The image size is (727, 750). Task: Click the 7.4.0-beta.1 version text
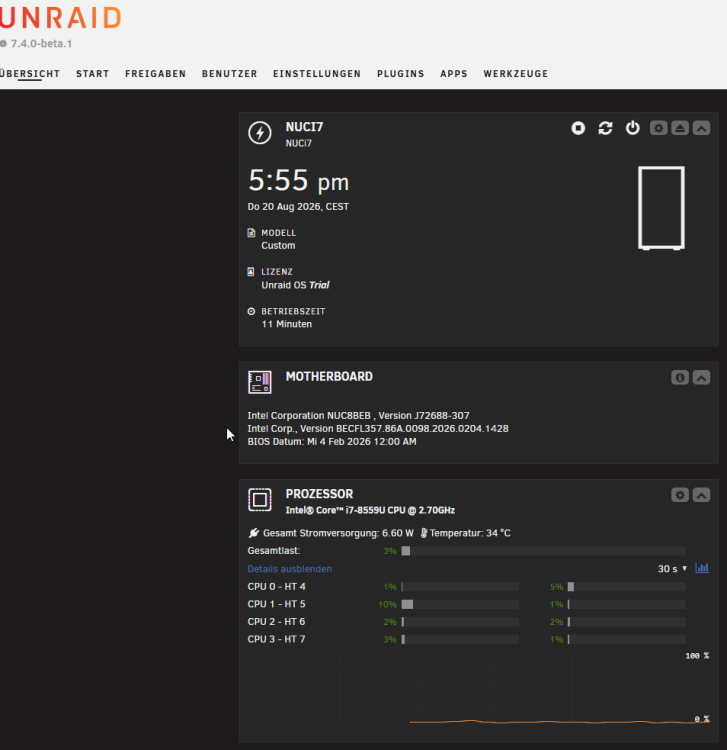pyautogui.click(x=42, y=44)
